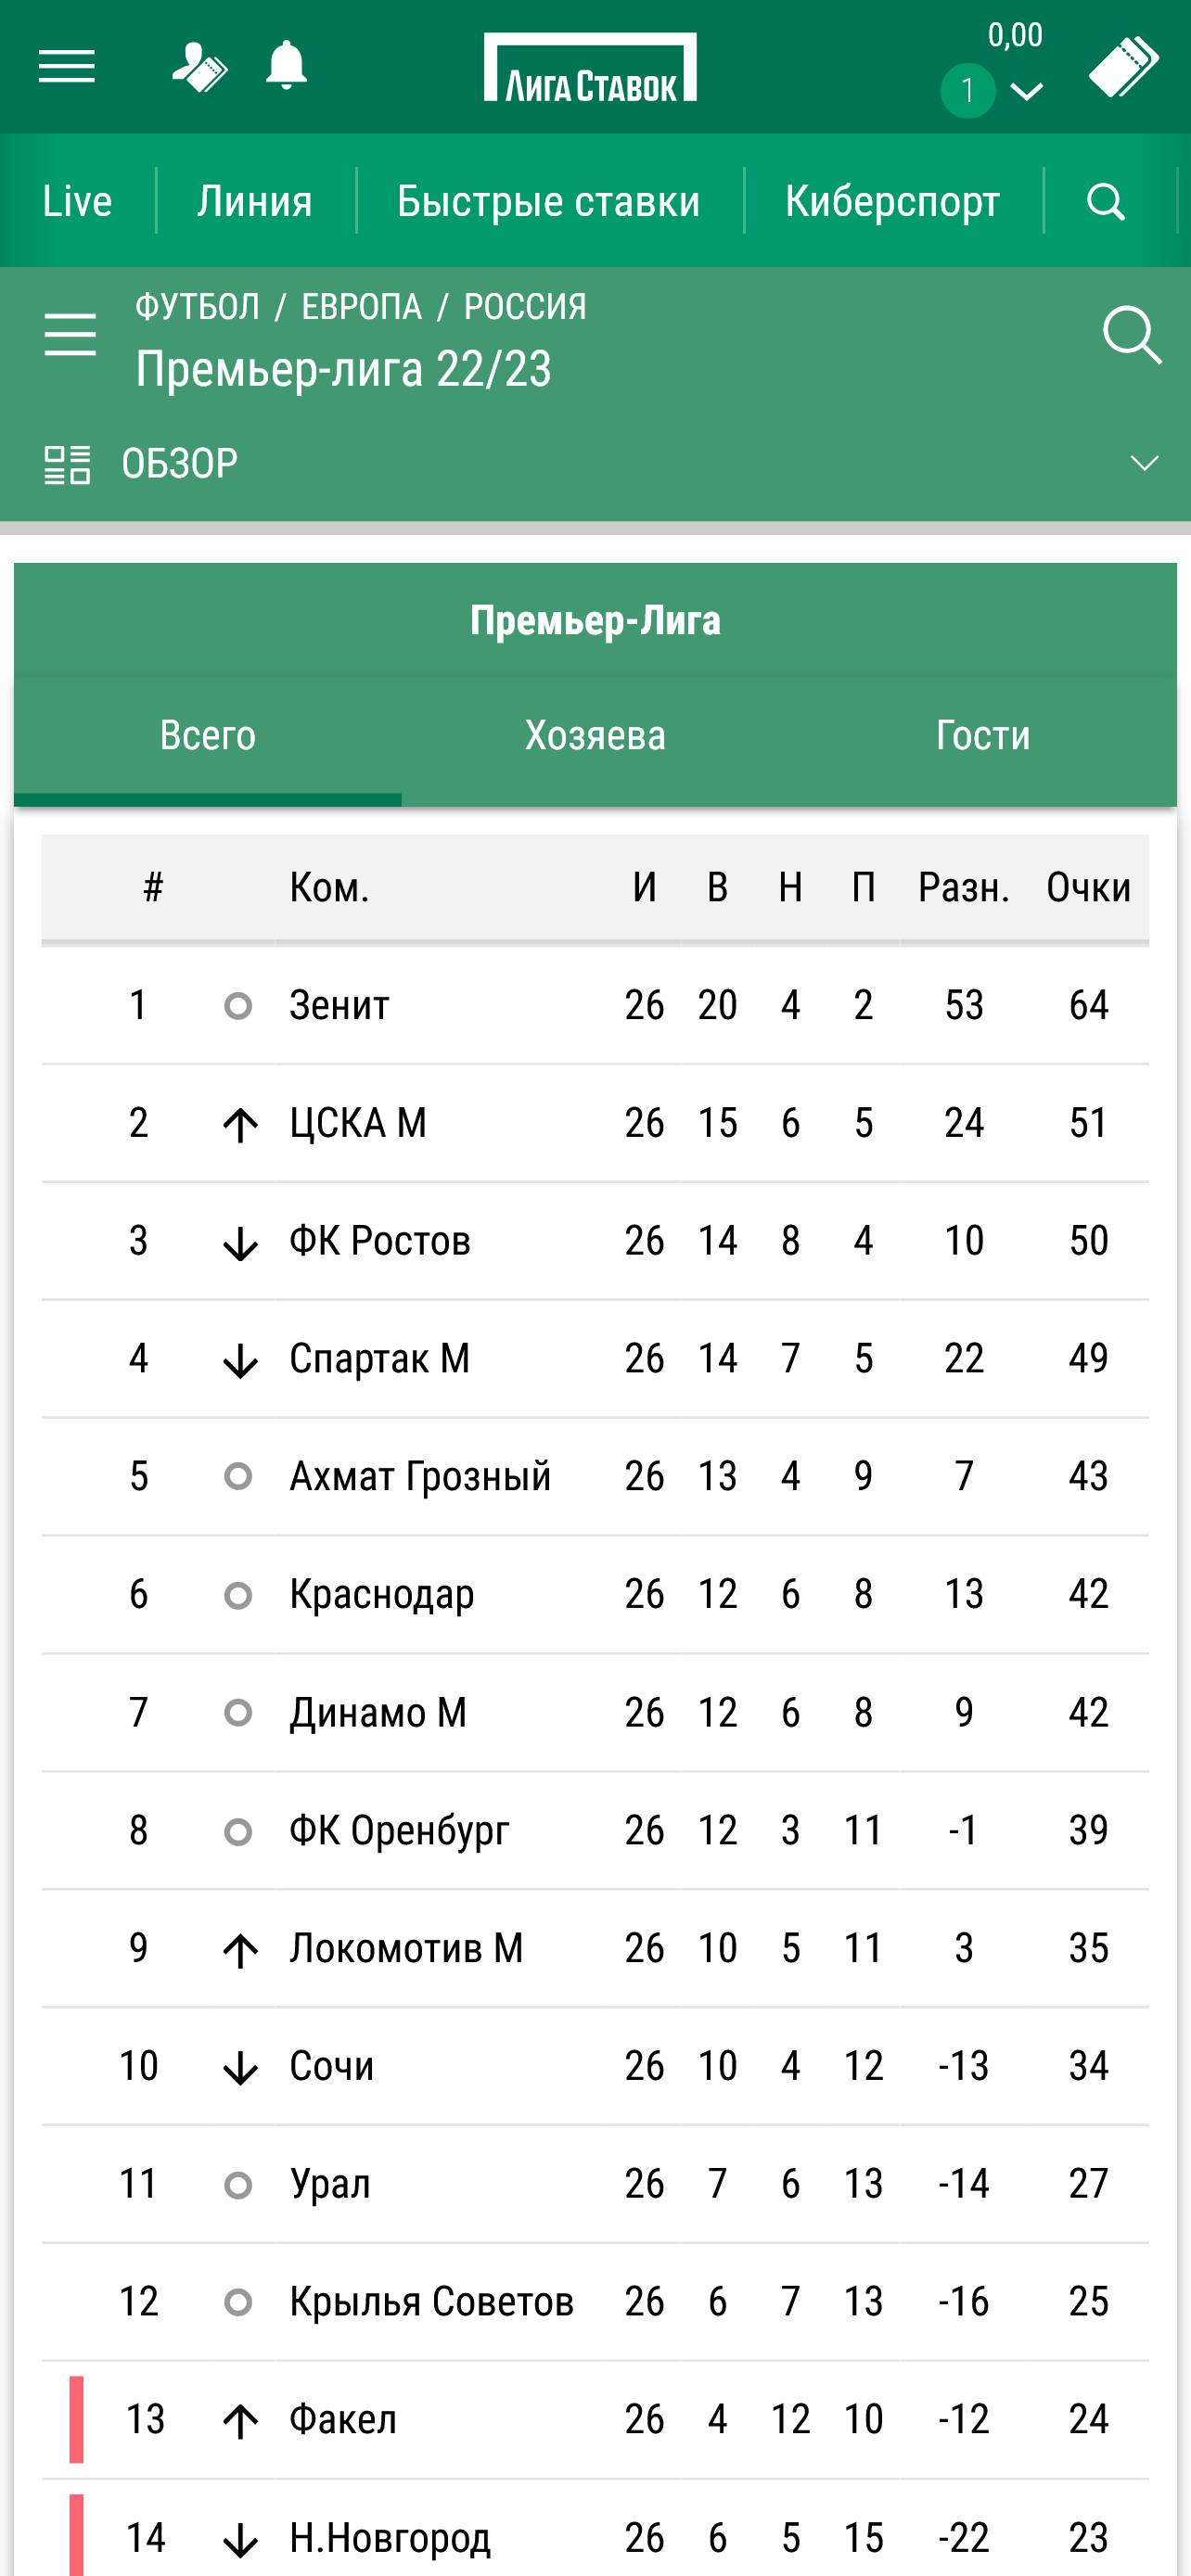Tap the green bet count badge
This screenshot has height=2576, width=1191.
pos(967,92)
